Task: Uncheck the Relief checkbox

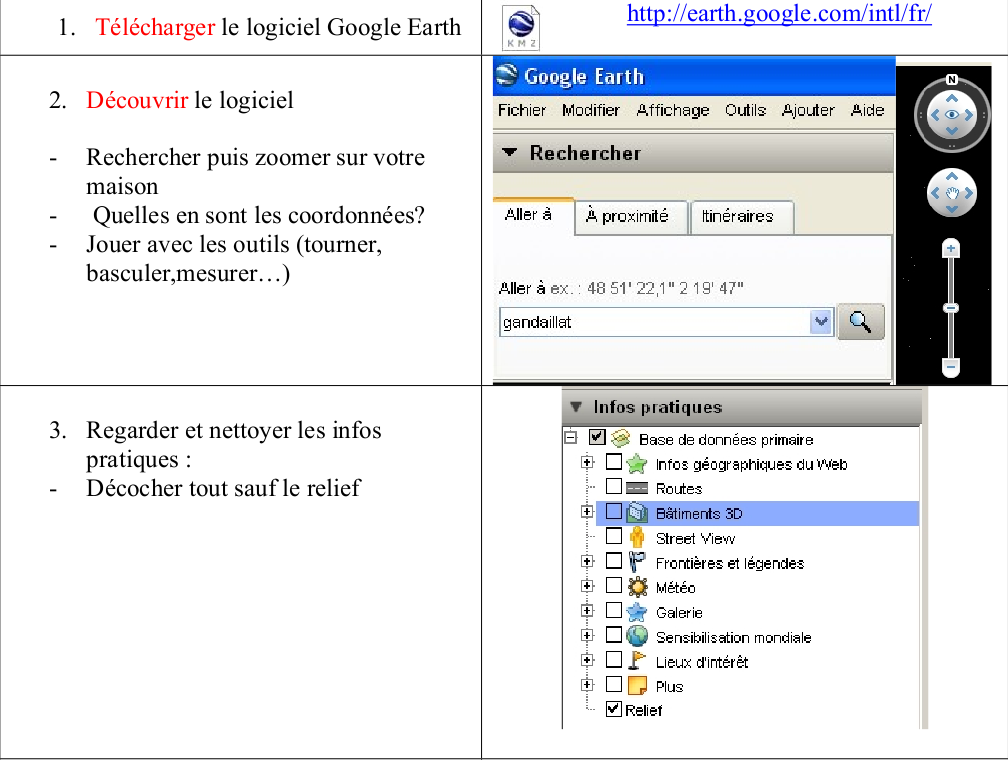Action: point(614,709)
